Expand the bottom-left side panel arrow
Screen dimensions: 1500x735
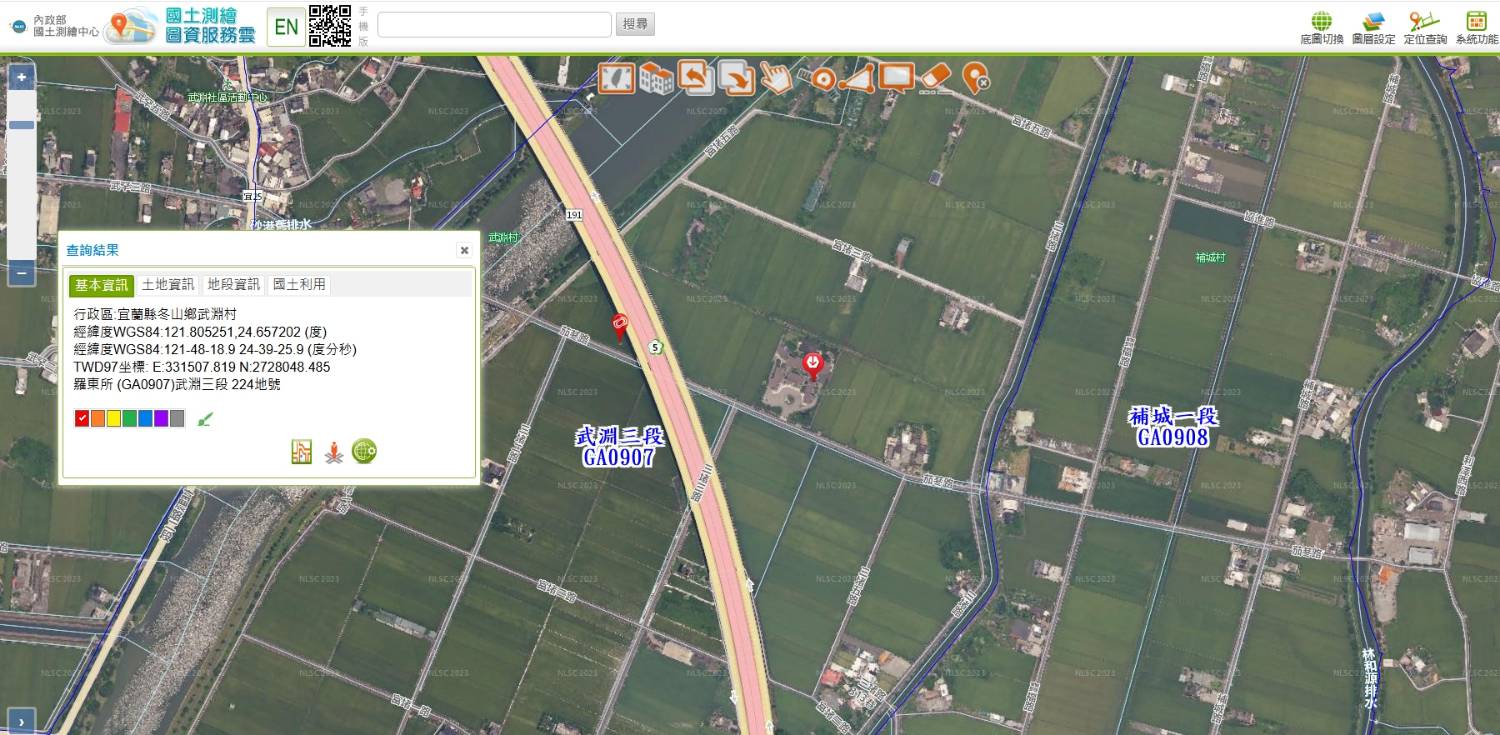click(x=22, y=720)
